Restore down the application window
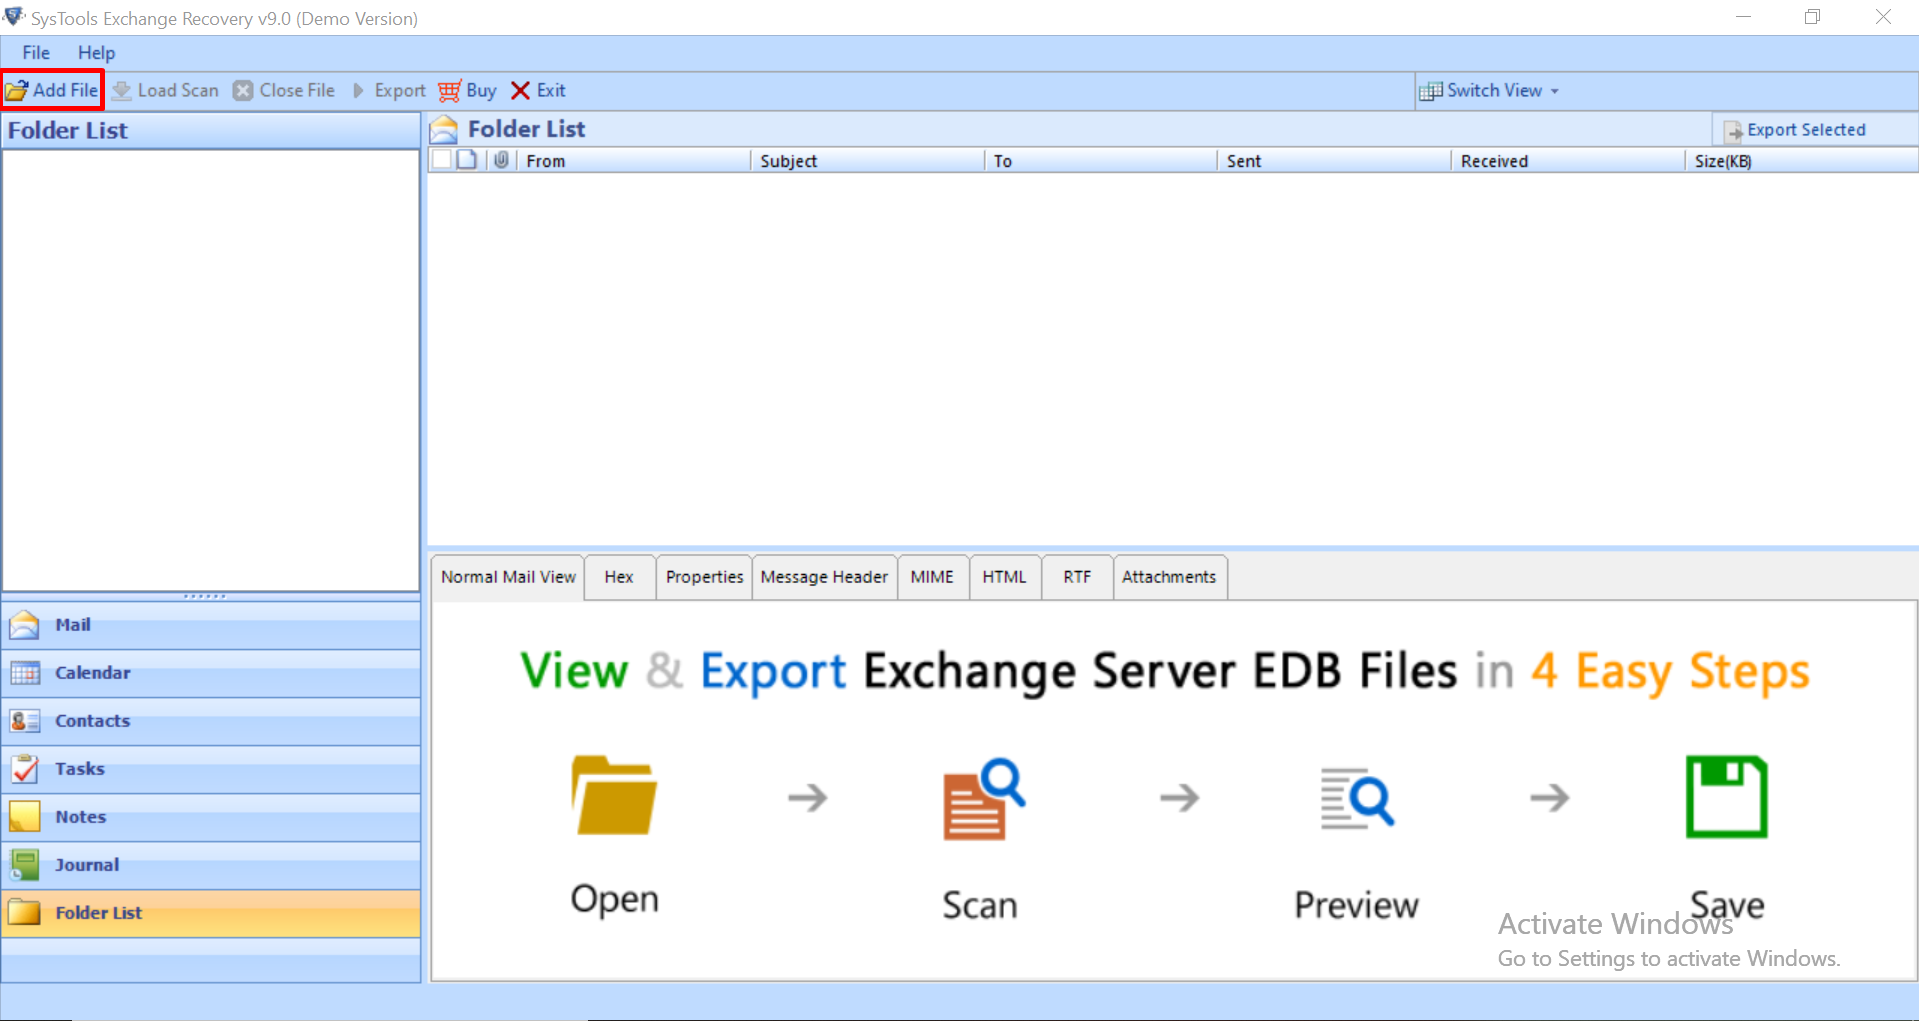 tap(1812, 17)
